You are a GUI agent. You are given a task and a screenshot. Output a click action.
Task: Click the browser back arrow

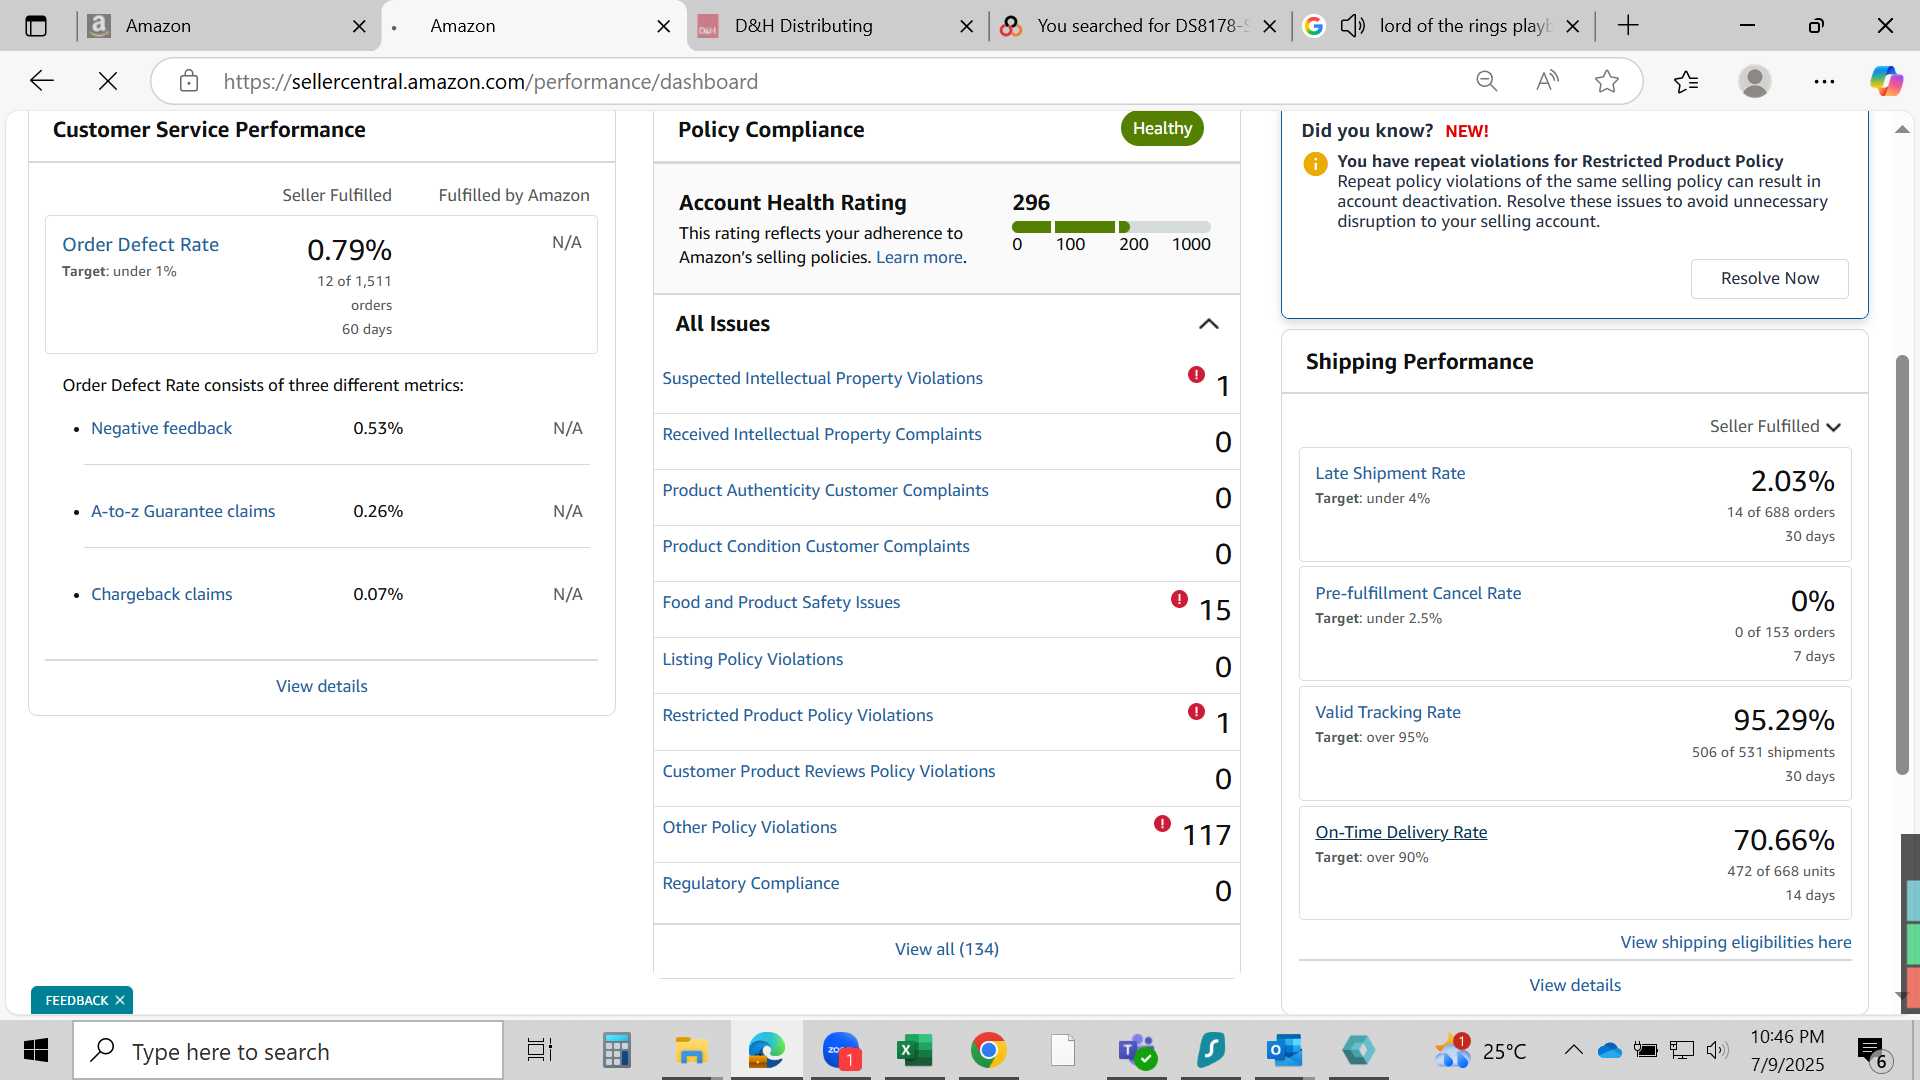click(41, 81)
